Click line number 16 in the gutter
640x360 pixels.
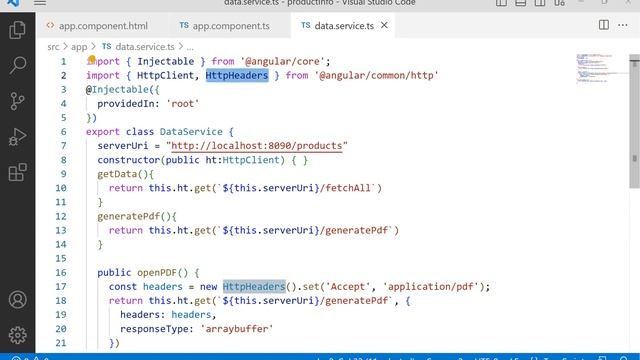click(x=61, y=273)
